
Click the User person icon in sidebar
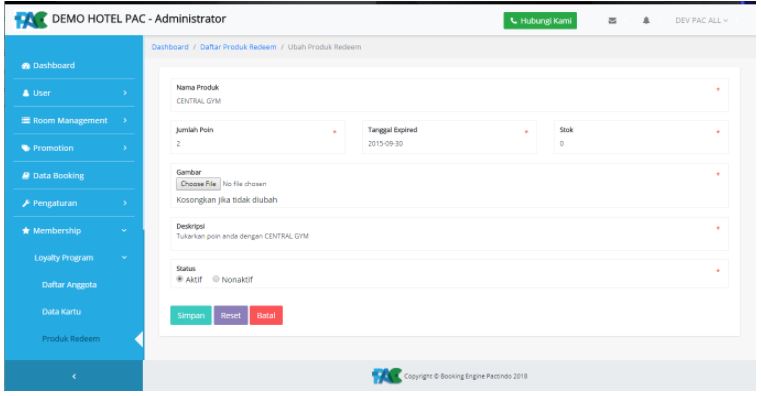click(x=26, y=93)
